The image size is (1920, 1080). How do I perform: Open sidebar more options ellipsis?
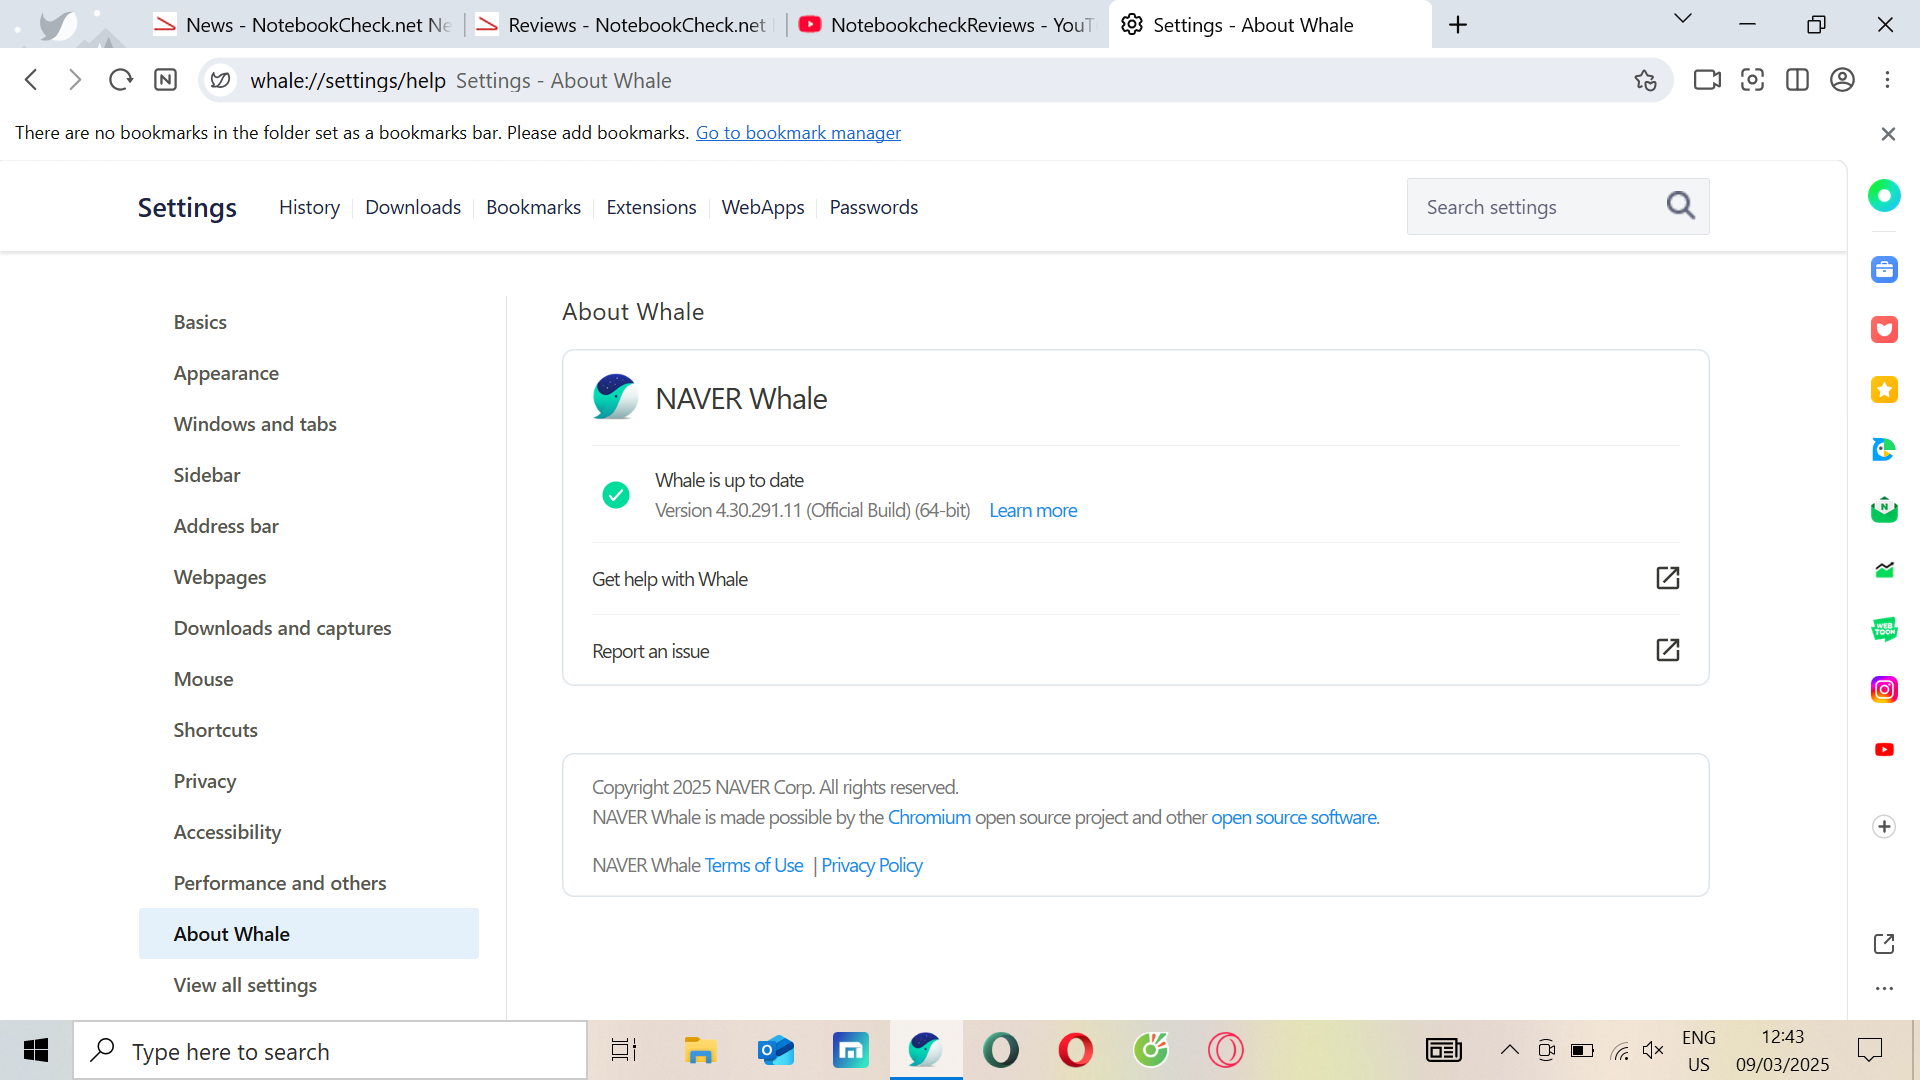pyautogui.click(x=1884, y=988)
